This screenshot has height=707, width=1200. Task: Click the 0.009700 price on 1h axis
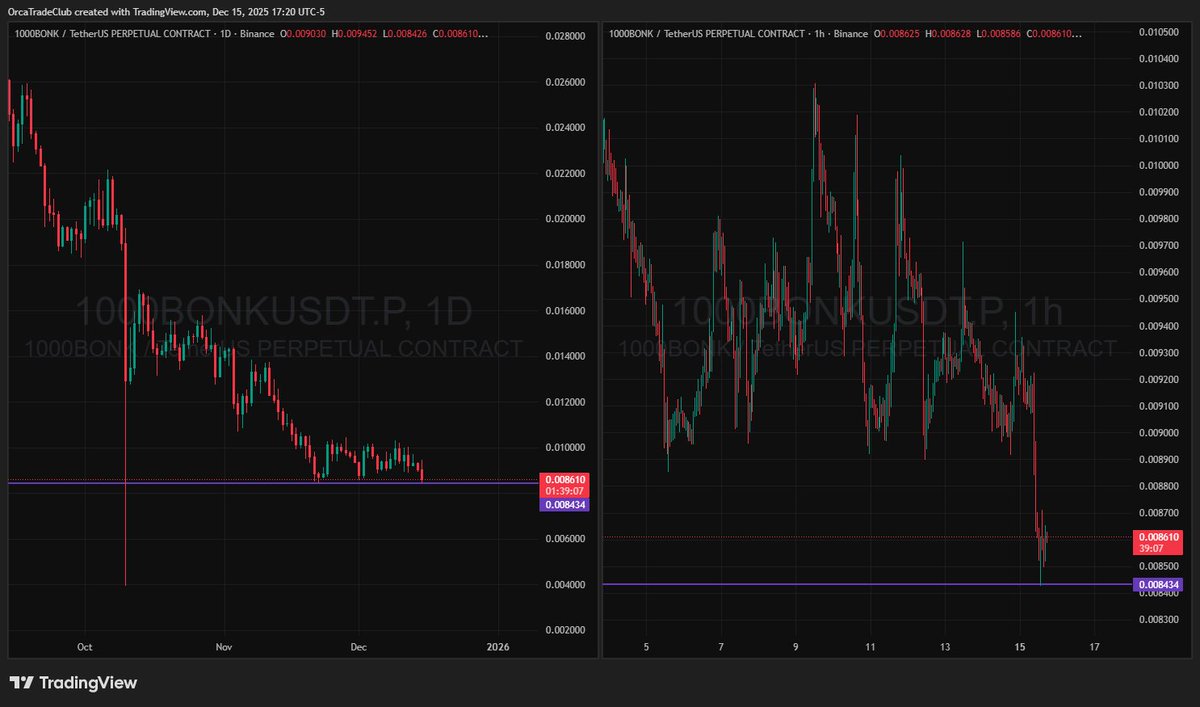1159,246
